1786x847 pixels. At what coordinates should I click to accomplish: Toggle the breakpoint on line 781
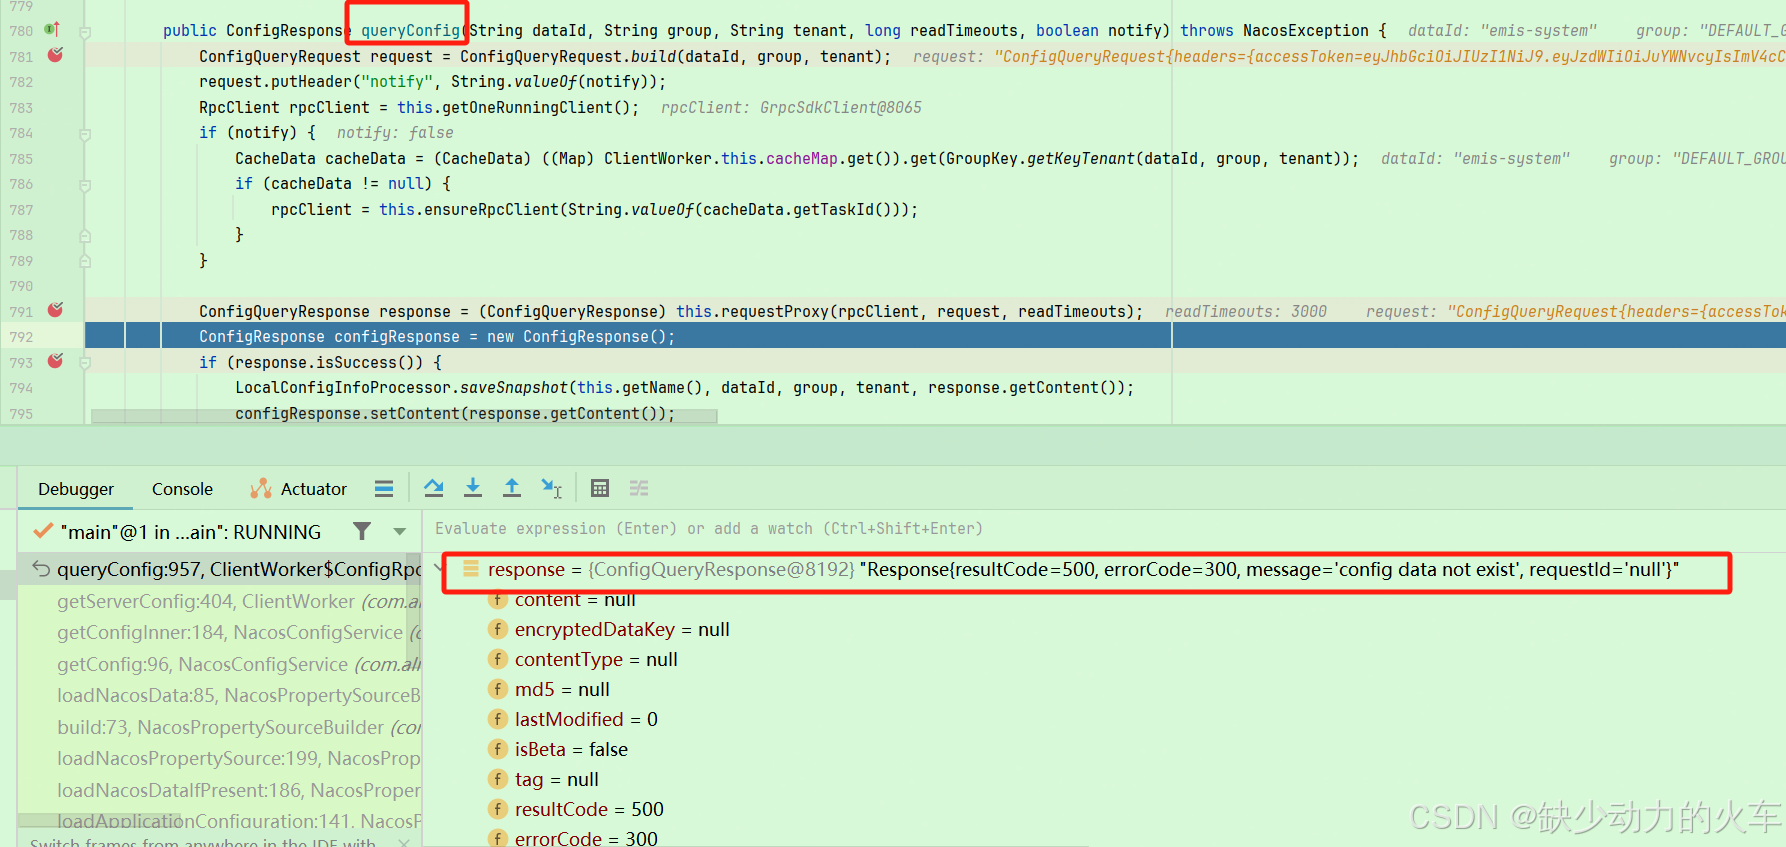(55, 55)
